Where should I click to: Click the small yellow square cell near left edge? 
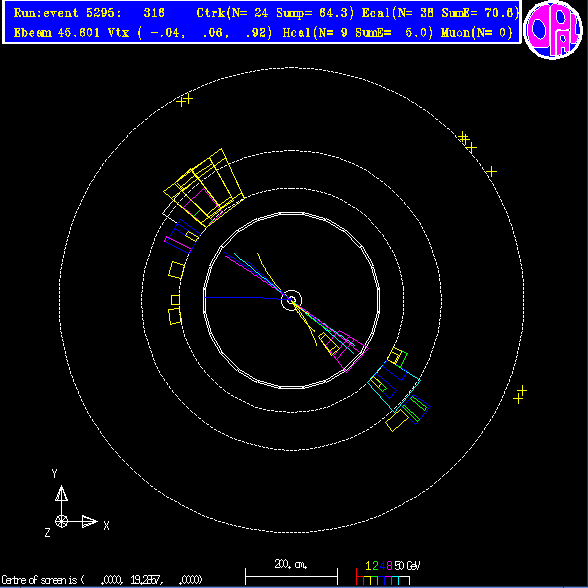click(175, 300)
